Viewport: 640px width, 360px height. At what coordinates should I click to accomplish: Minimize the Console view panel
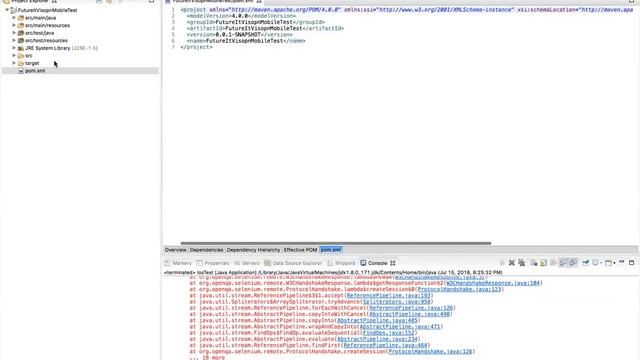(622, 262)
